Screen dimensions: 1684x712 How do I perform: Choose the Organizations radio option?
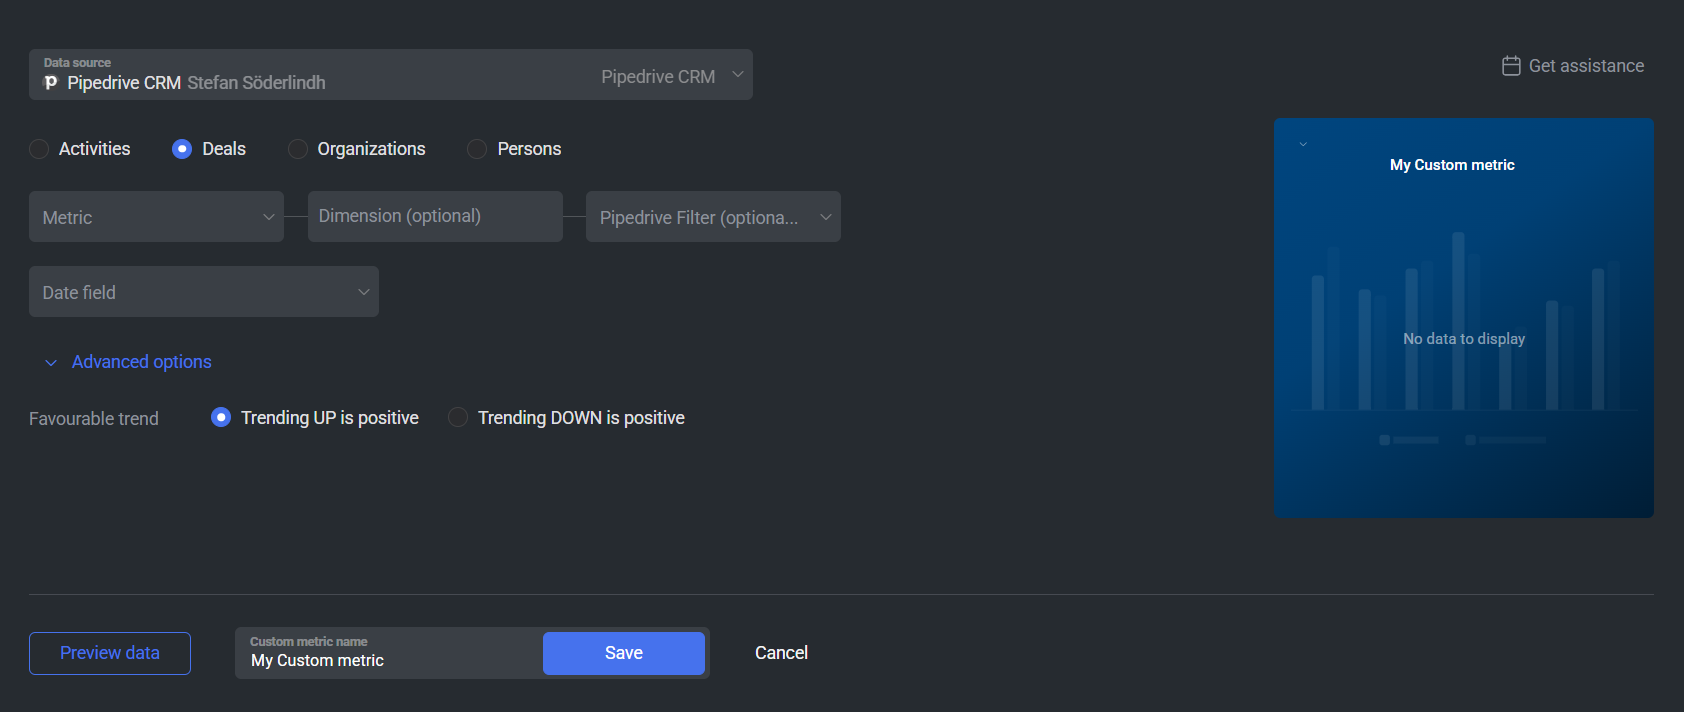(x=298, y=149)
